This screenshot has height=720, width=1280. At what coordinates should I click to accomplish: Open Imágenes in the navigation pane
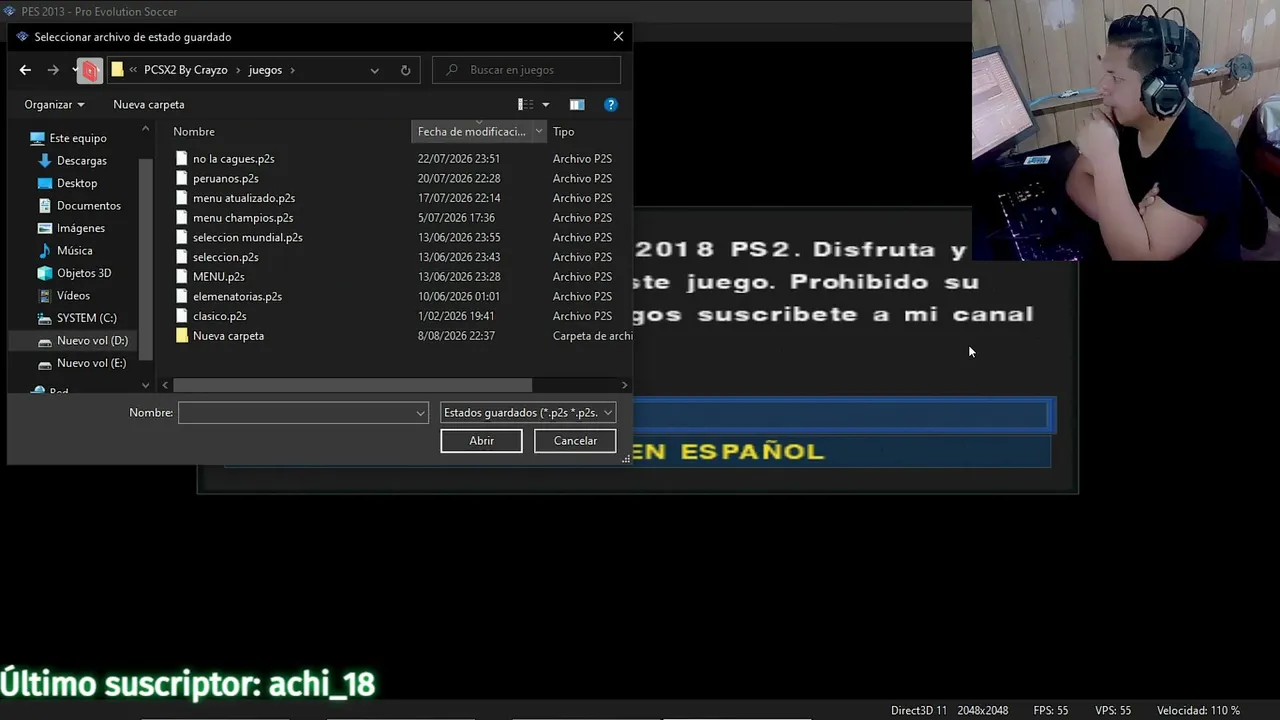click(x=81, y=228)
